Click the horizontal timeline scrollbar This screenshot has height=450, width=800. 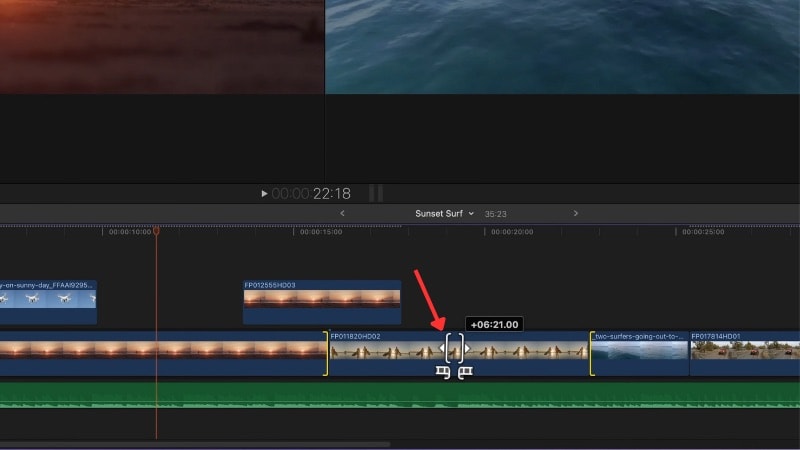point(195,444)
